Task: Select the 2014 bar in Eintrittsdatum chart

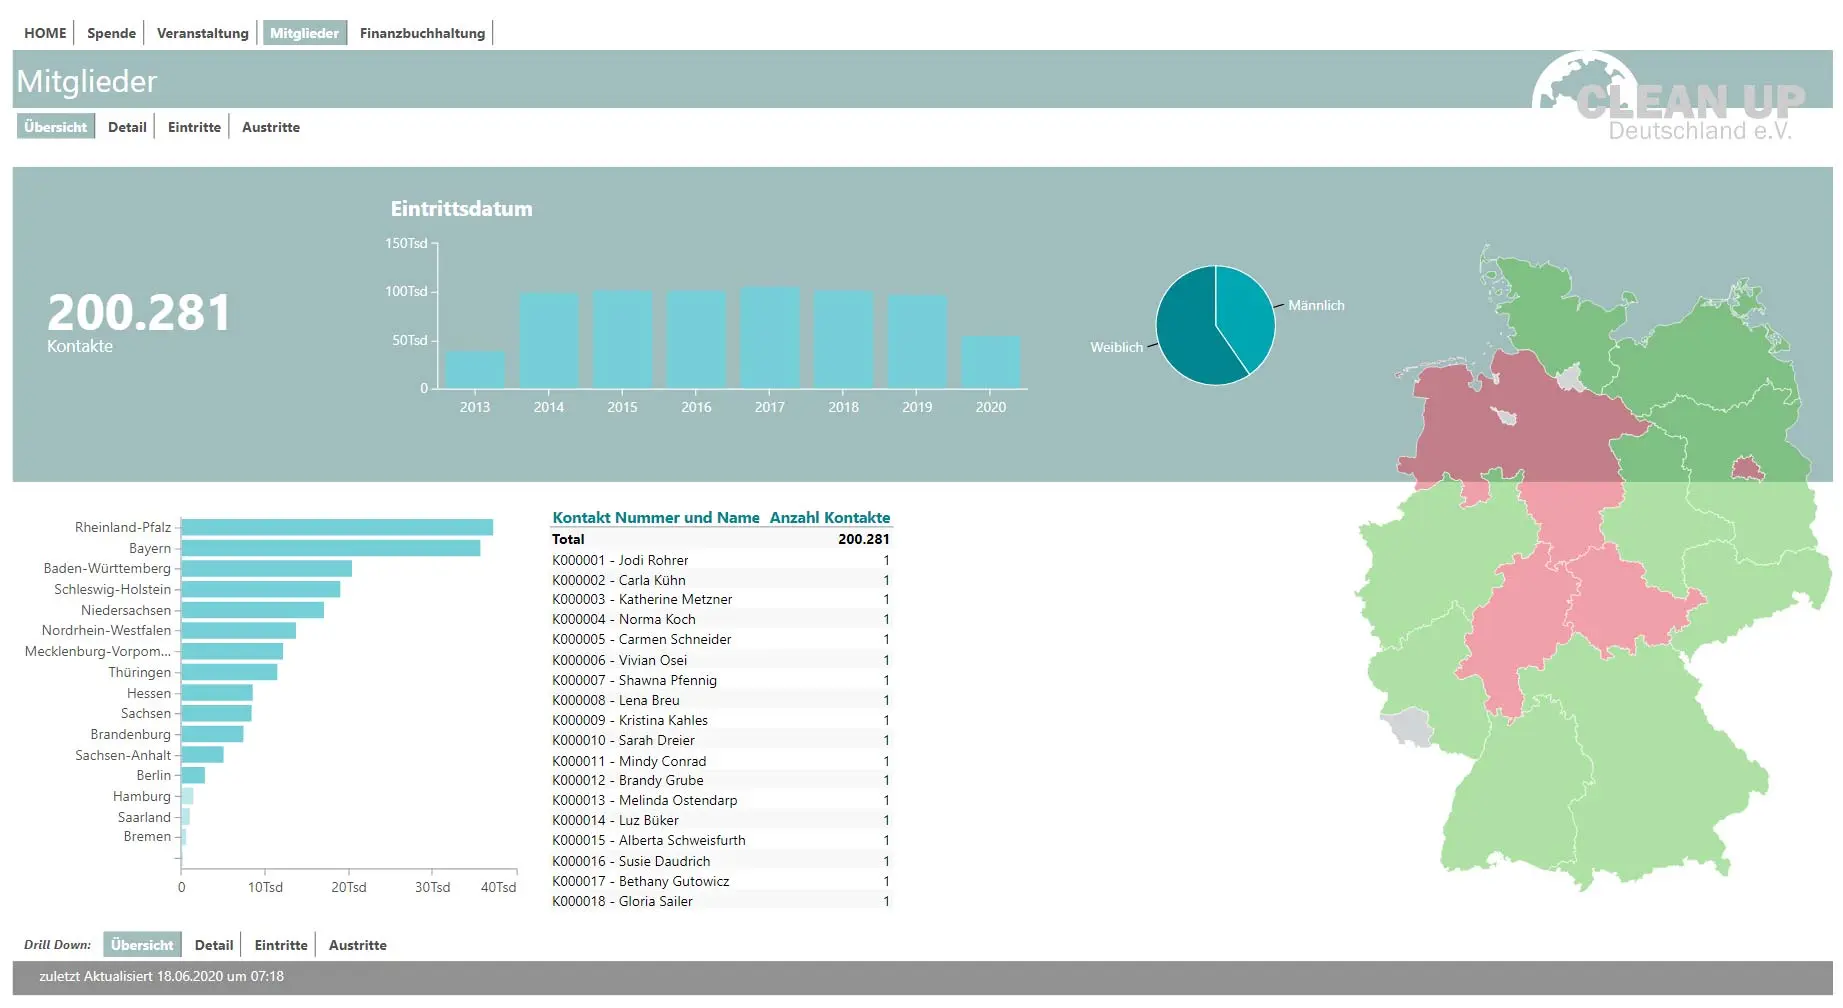Action: (549, 340)
